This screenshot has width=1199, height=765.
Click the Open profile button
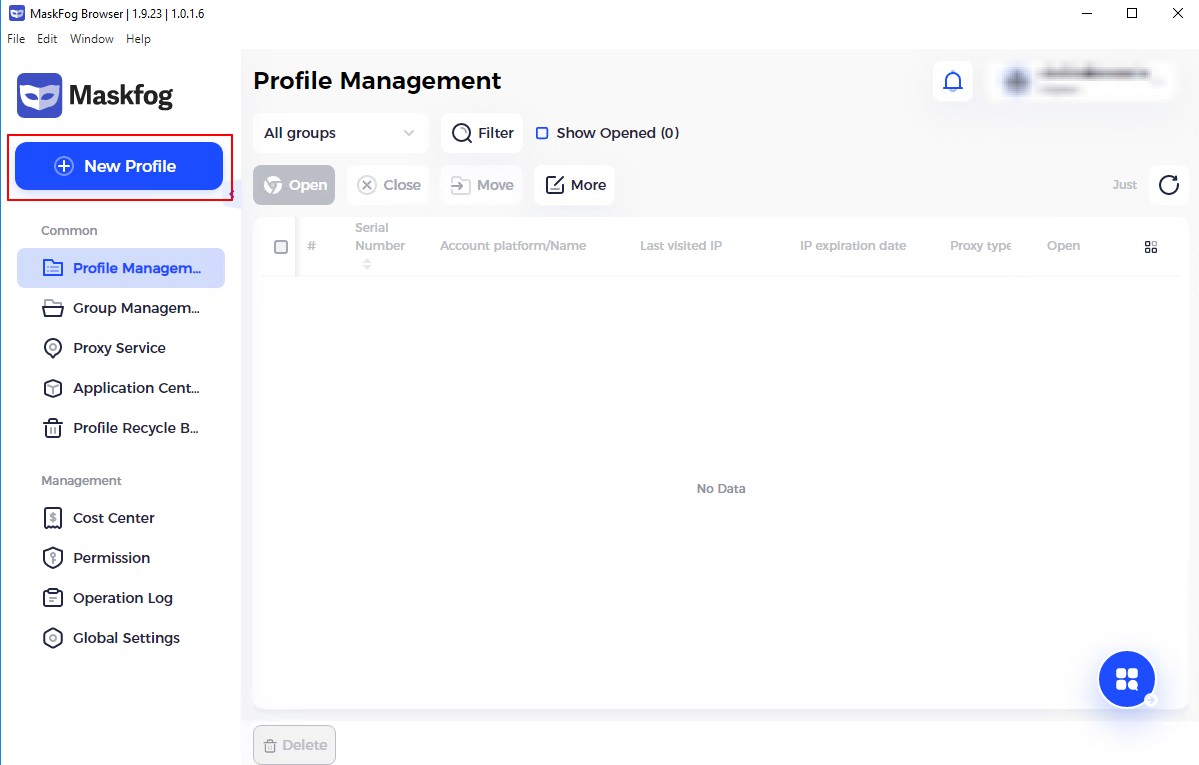click(294, 185)
